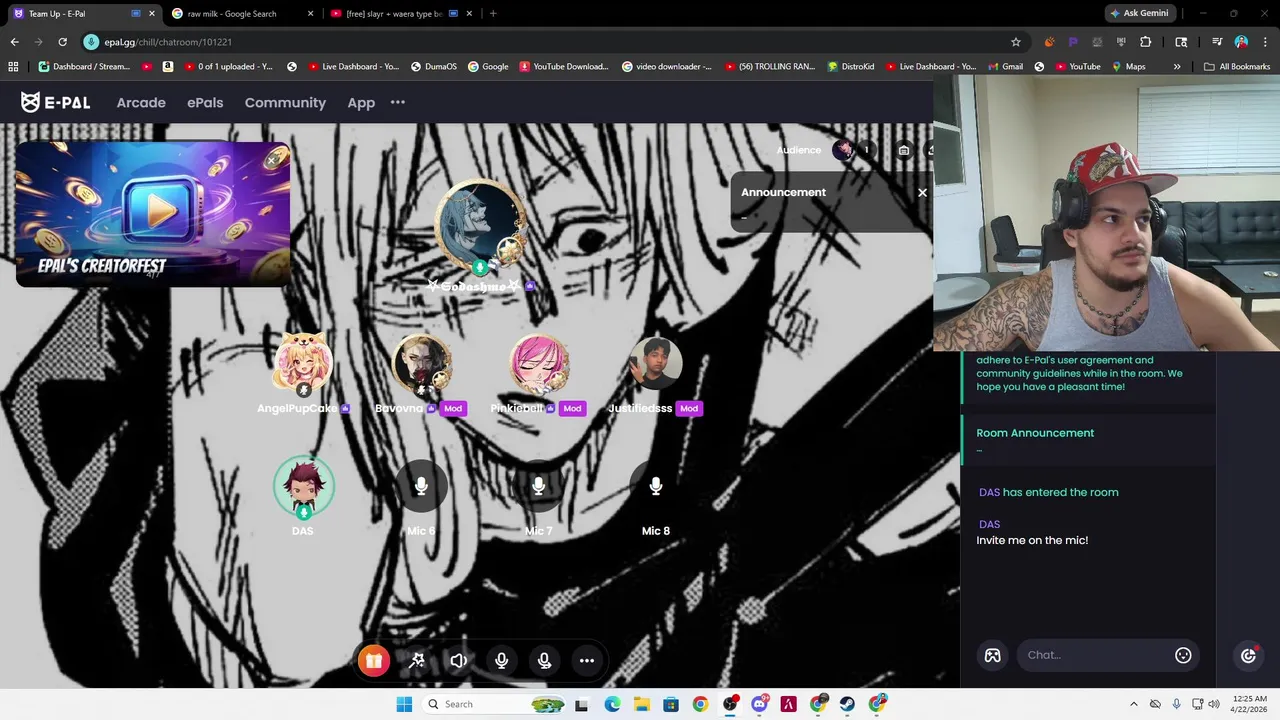Open the magic wand effects tool
The image size is (1280, 720).
pyautogui.click(x=417, y=660)
